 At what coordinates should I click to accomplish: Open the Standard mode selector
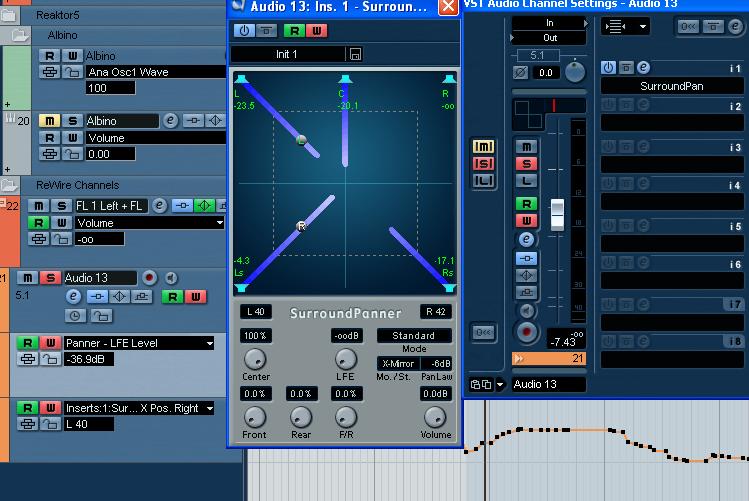coord(414,335)
